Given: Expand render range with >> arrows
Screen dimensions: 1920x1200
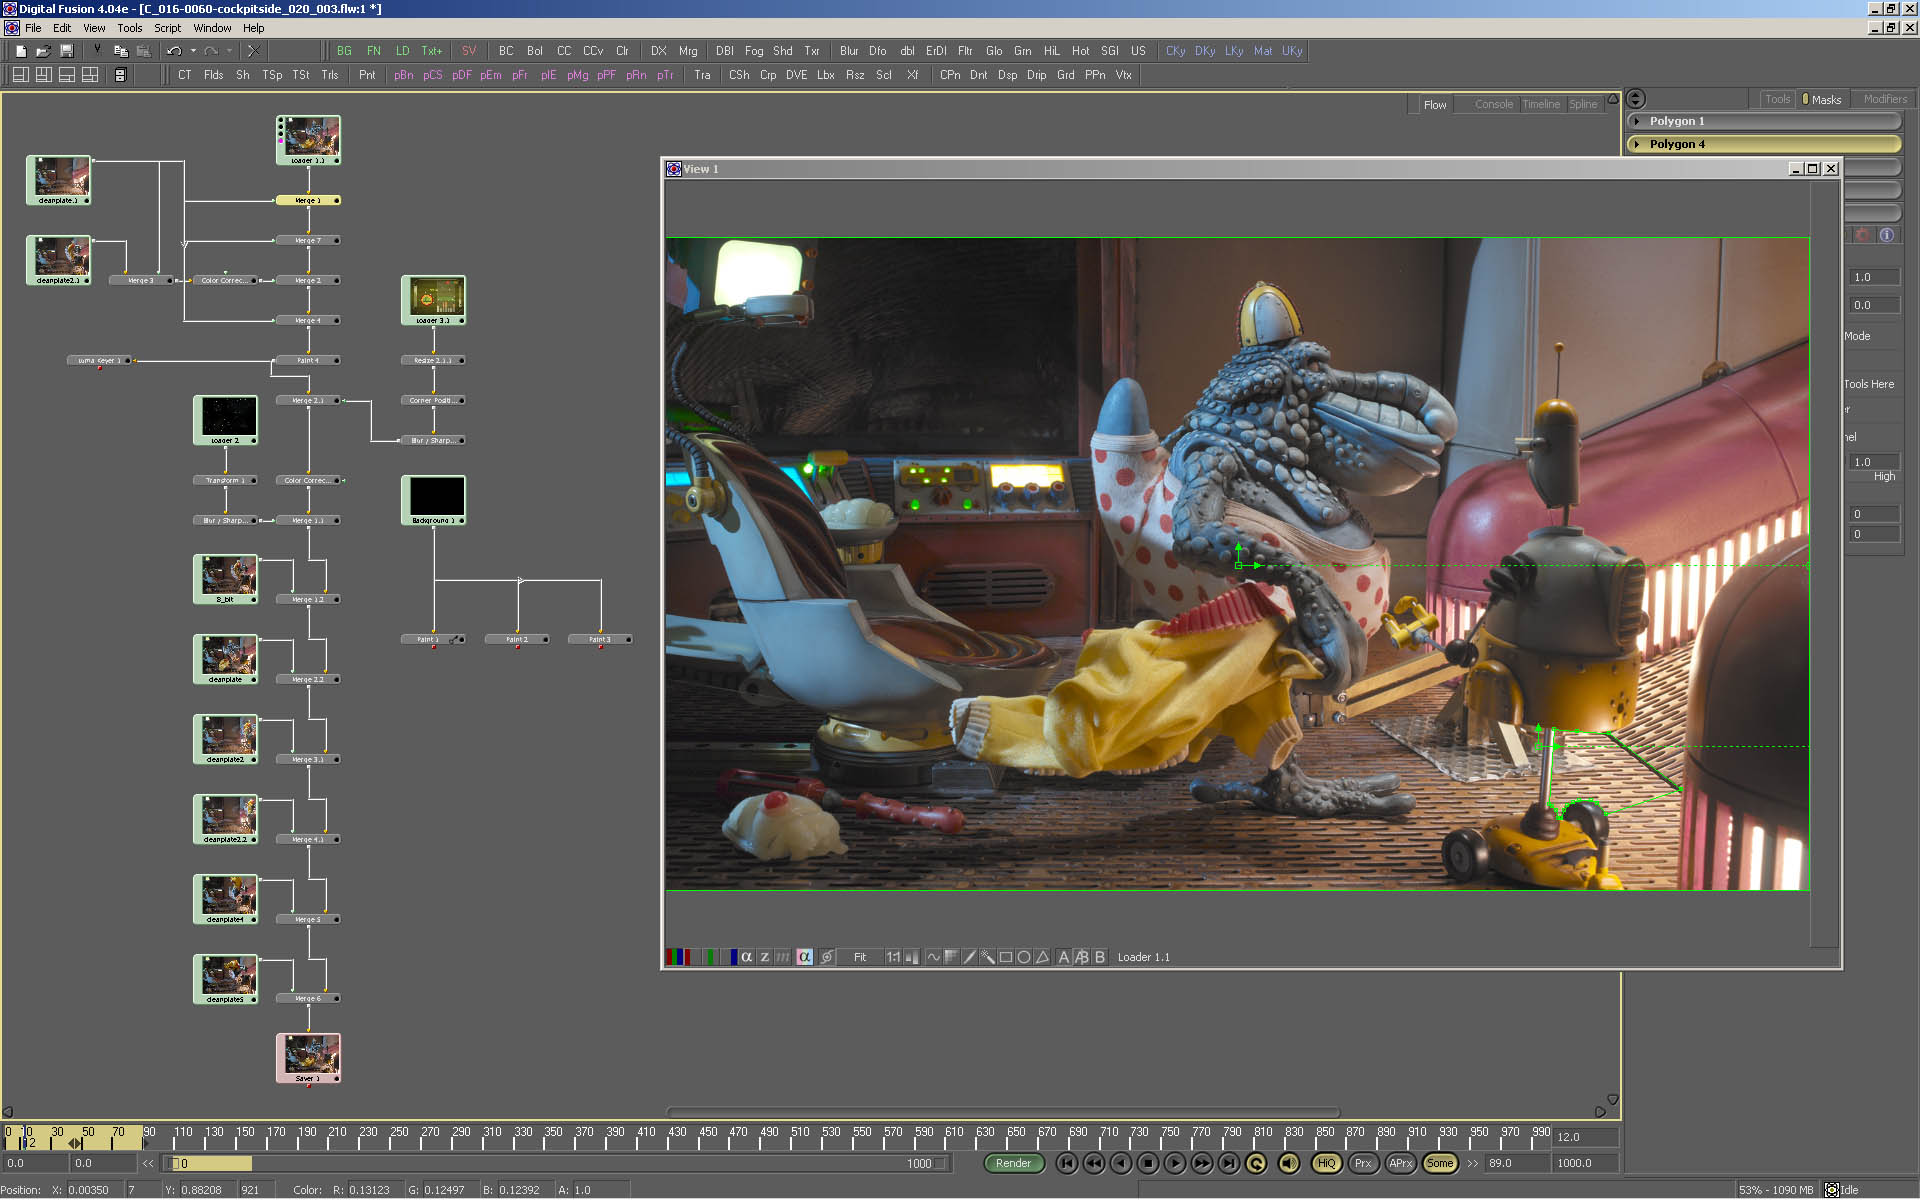Looking at the screenshot, I should [1472, 1163].
